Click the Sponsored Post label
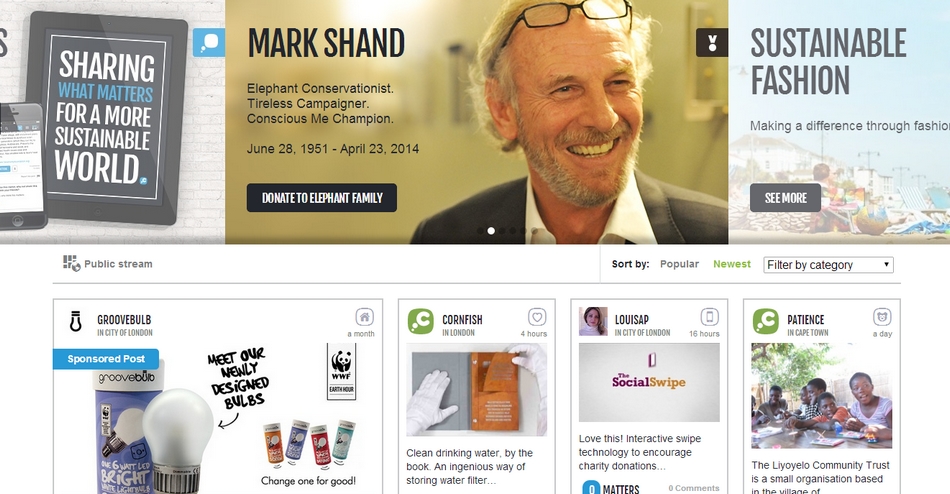Image resolution: width=950 pixels, height=494 pixels. [106, 359]
